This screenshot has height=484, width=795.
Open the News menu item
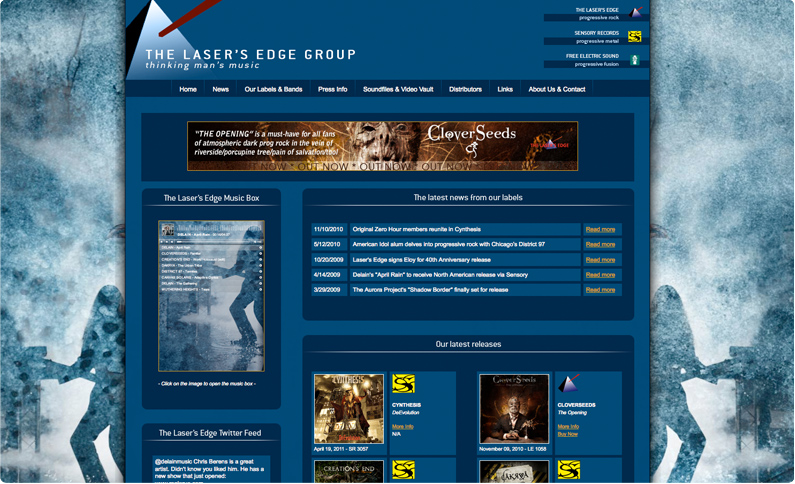(x=220, y=89)
